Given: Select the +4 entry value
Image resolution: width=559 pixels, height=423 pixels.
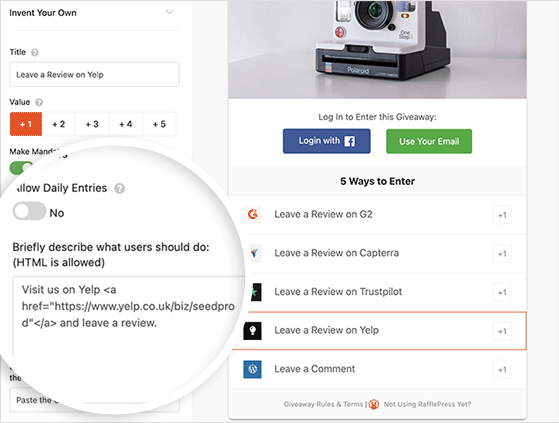Looking at the screenshot, I should point(125,124).
